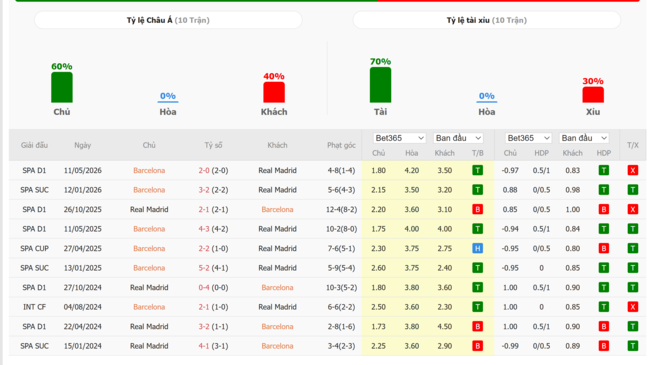Screen dimensions: 650x365
Task: Click red X T/X badge in 04/08/2024 row
Action: pyautogui.click(x=633, y=307)
